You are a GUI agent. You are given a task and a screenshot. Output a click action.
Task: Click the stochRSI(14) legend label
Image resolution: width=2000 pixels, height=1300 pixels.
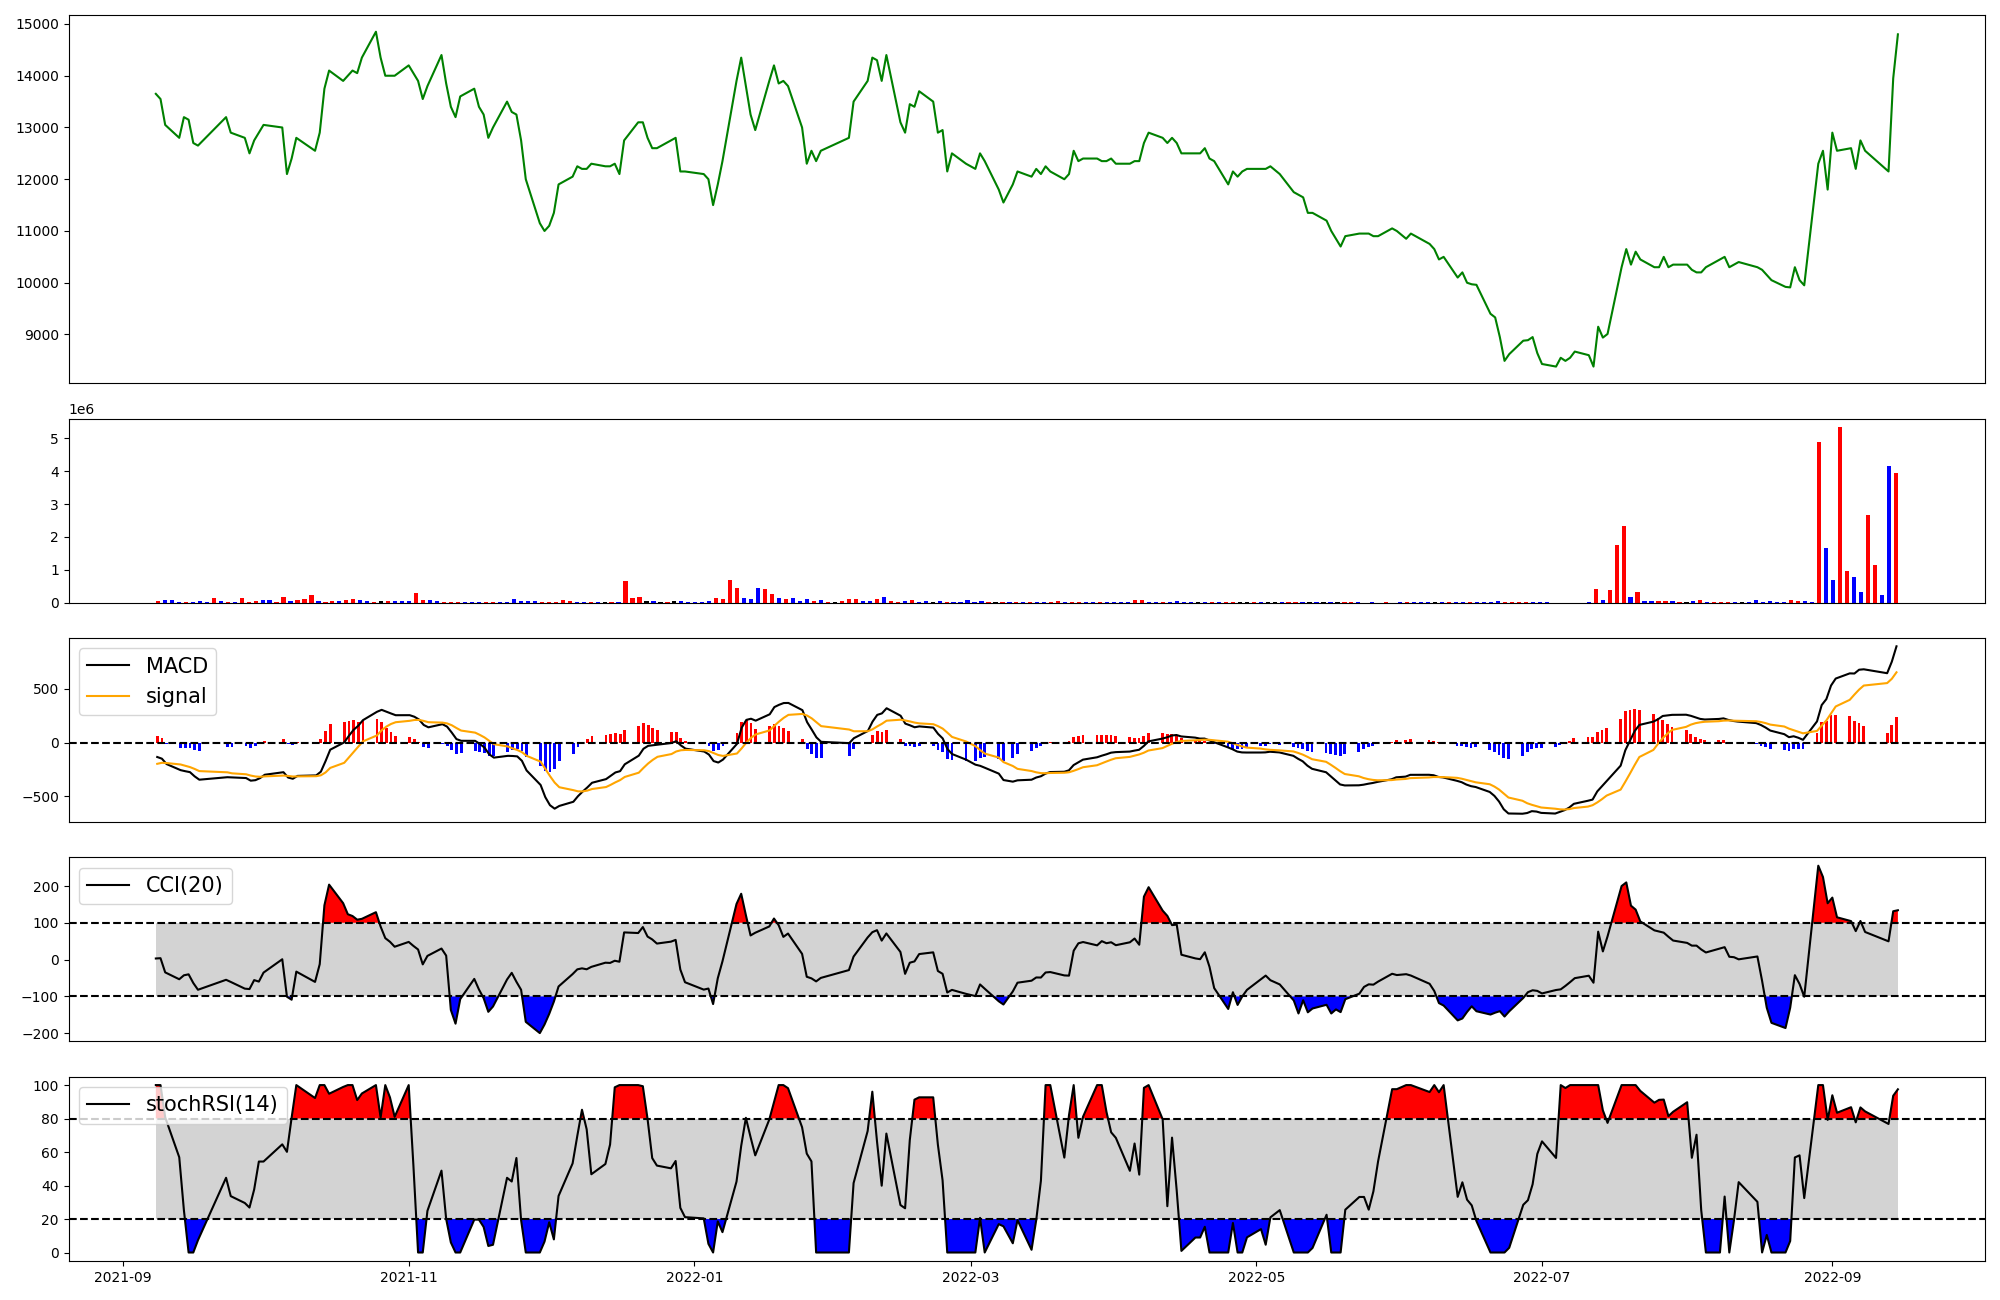(211, 1104)
